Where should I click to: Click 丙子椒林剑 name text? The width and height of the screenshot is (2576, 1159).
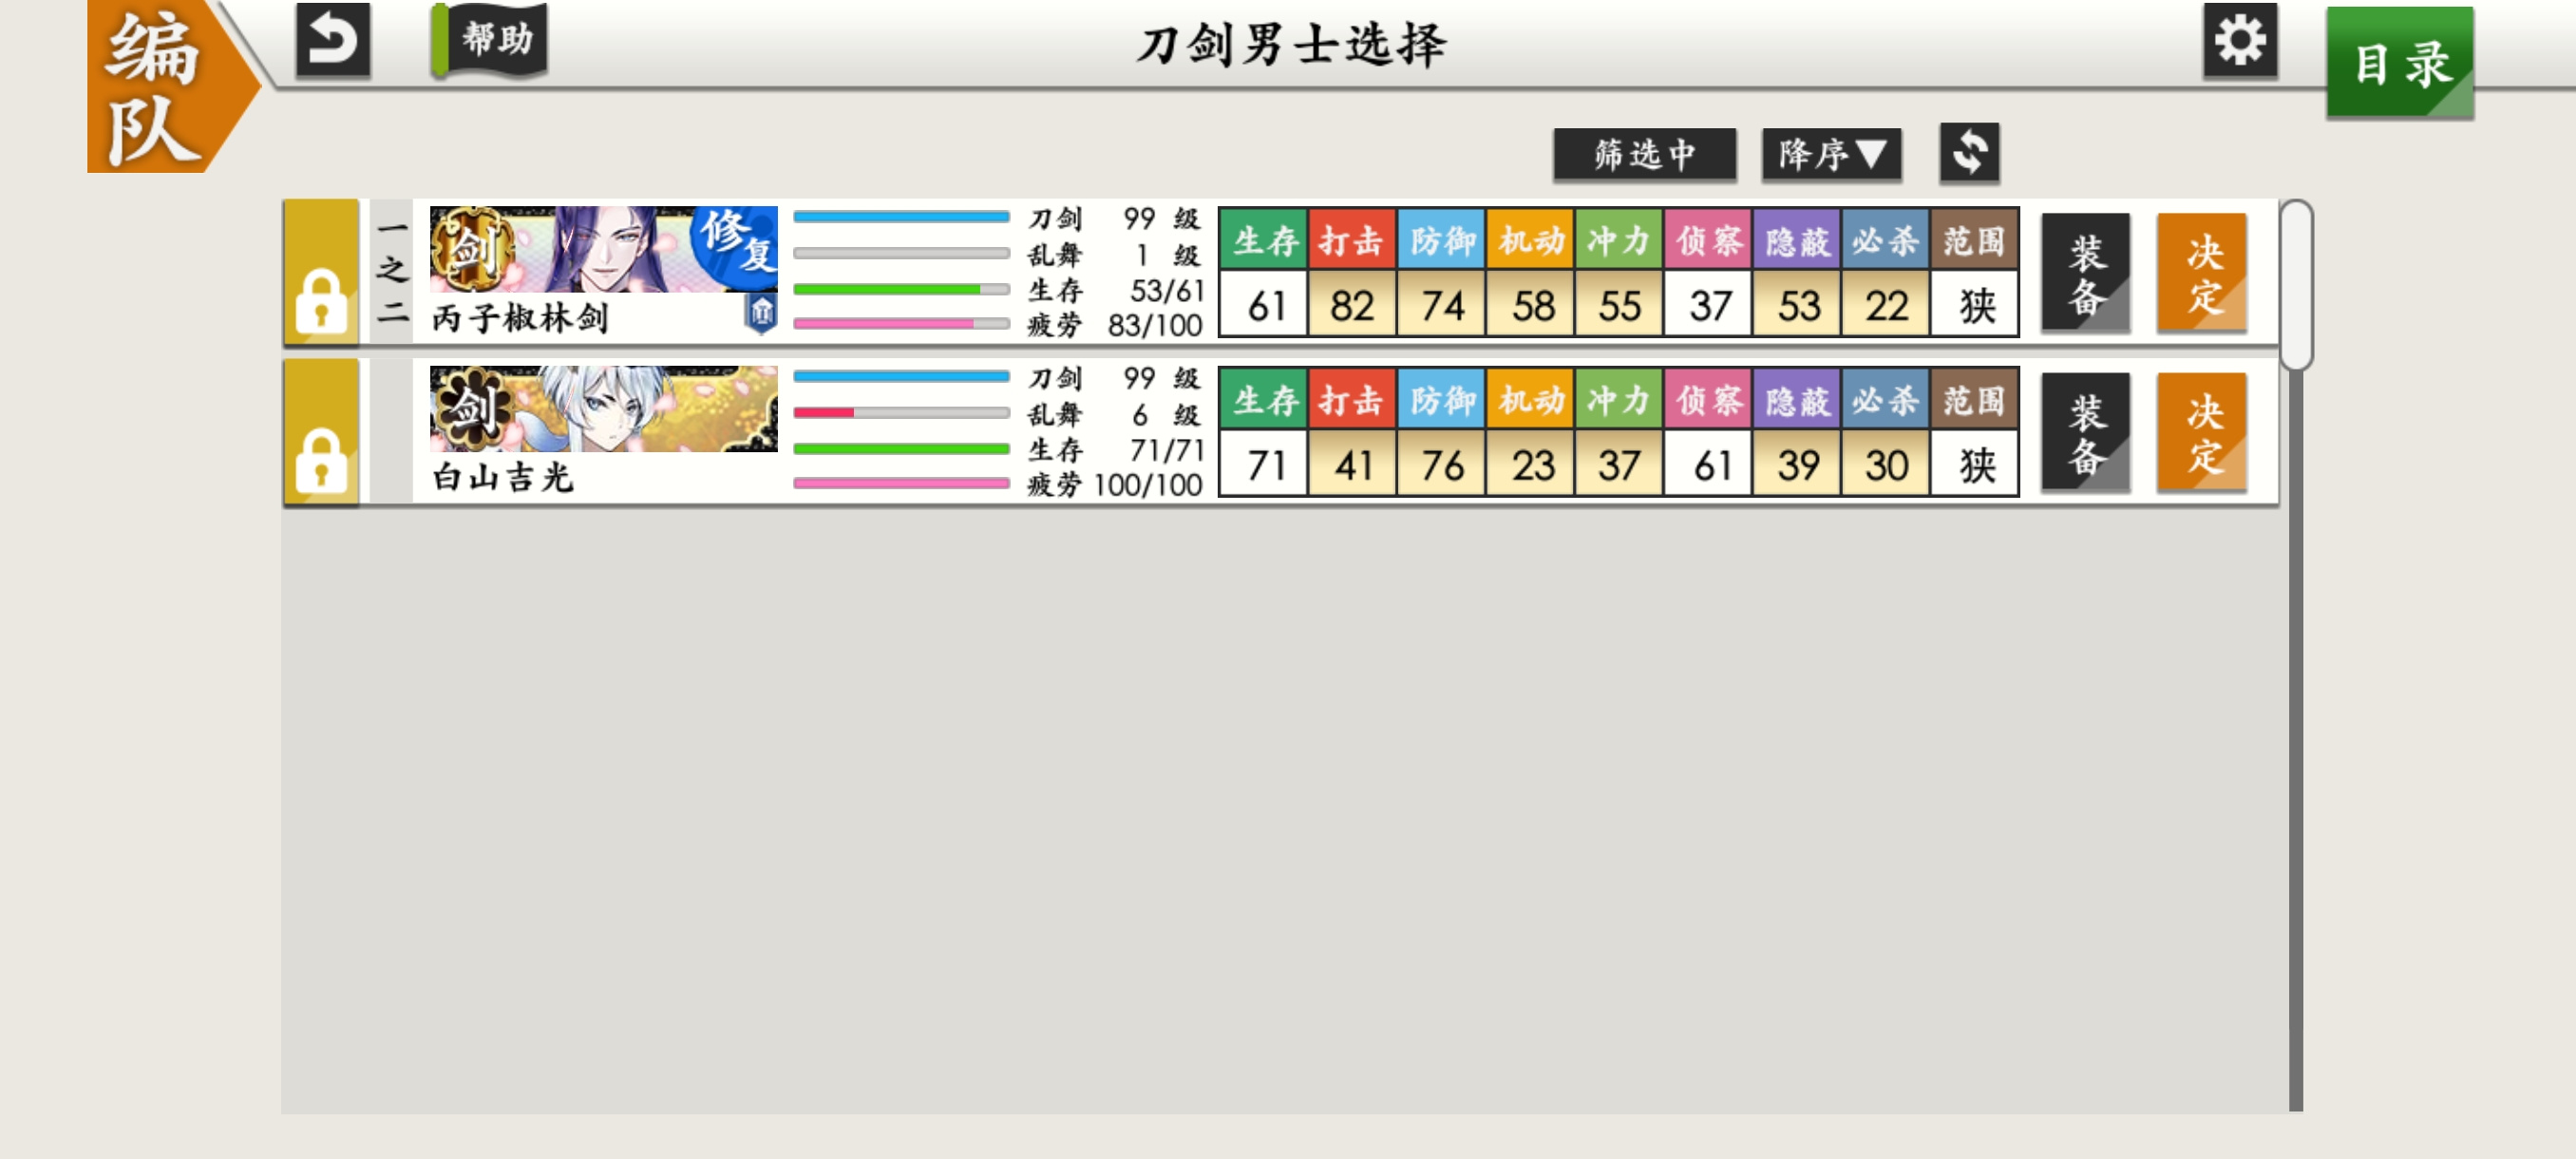(x=520, y=318)
